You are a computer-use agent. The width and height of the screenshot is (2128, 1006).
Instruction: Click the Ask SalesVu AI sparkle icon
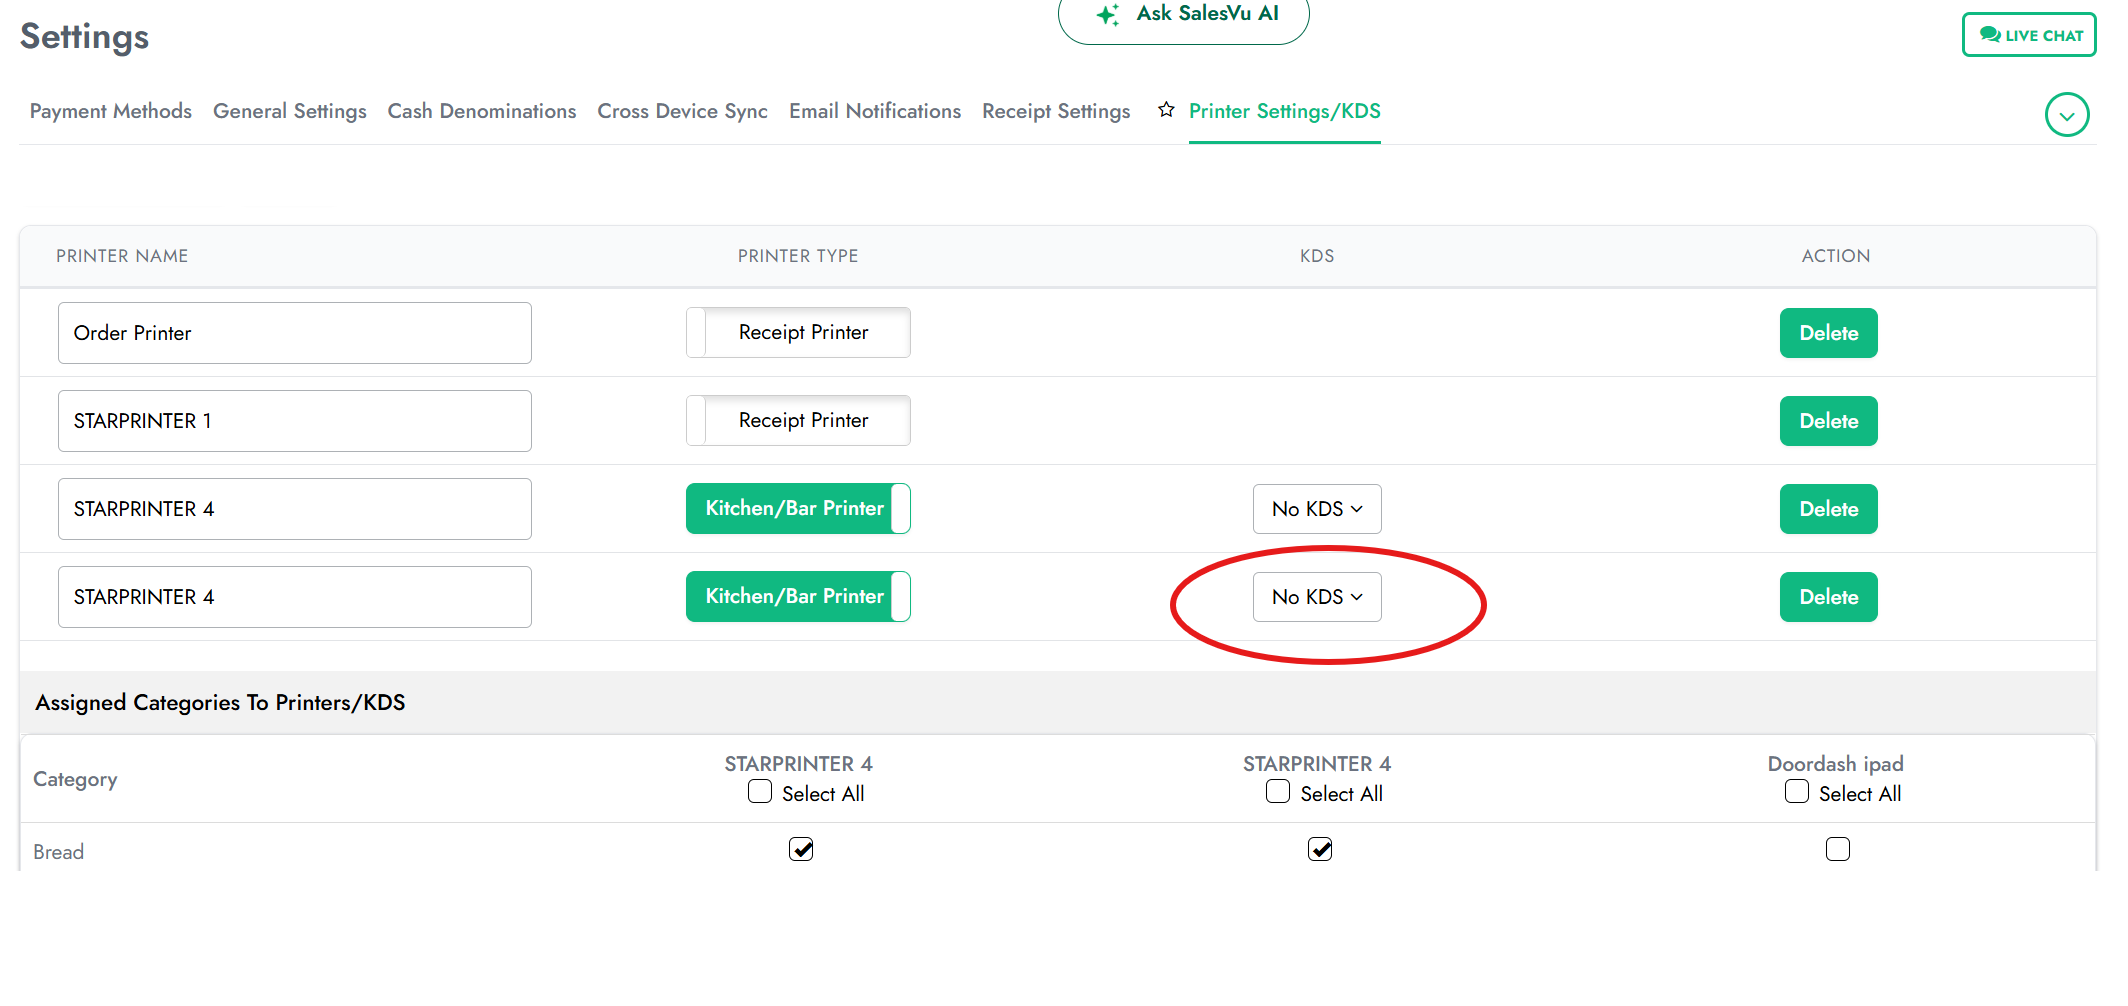point(1108,15)
